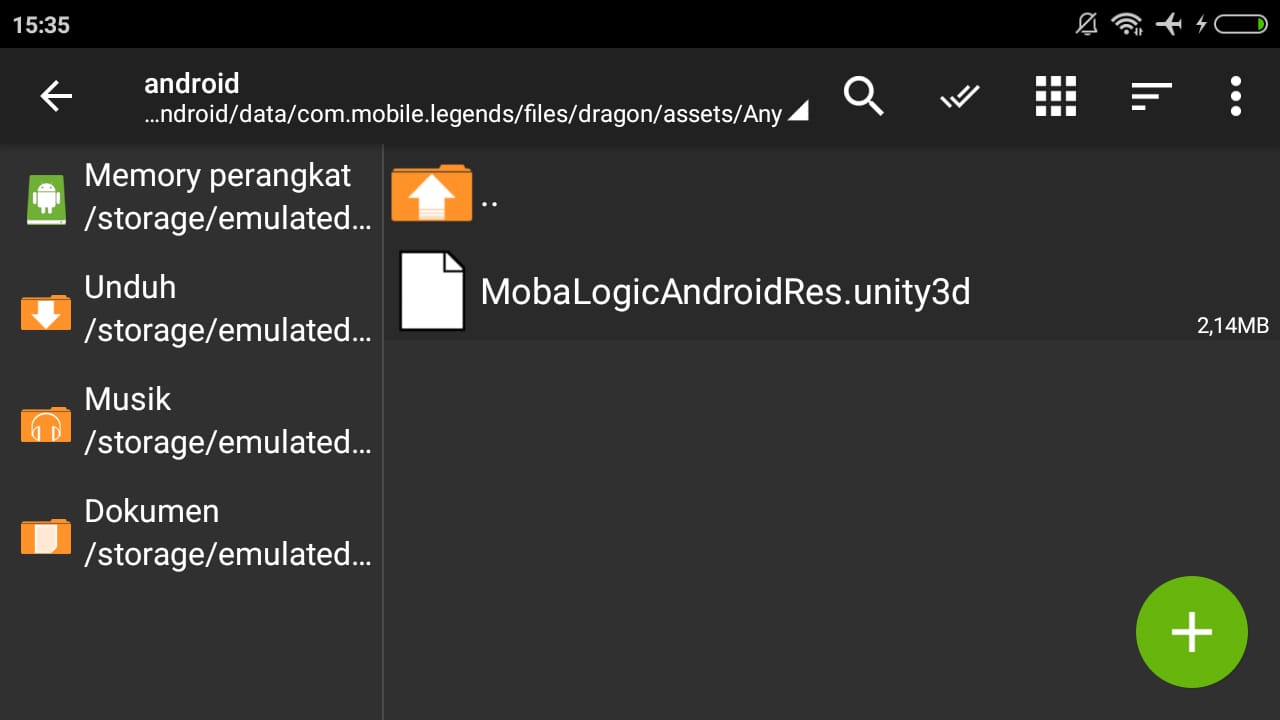Tap the back arrow in toolbar
The width and height of the screenshot is (1280, 720).
coord(56,96)
